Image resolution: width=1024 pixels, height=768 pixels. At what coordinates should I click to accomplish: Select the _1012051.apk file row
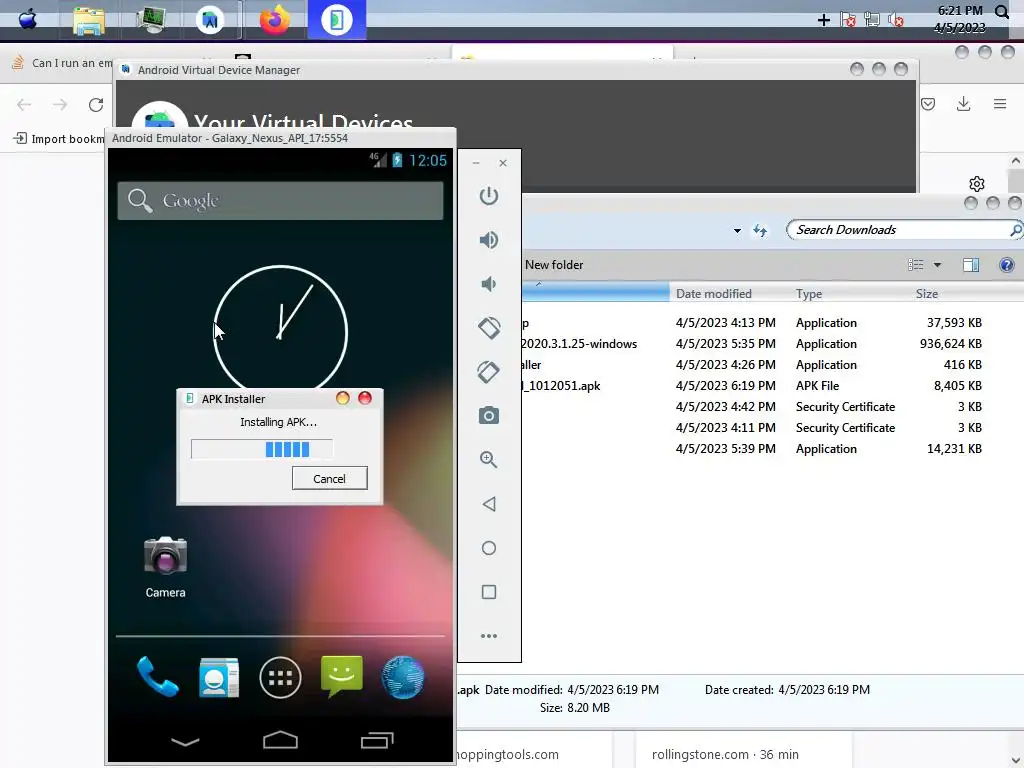tap(751, 386)
